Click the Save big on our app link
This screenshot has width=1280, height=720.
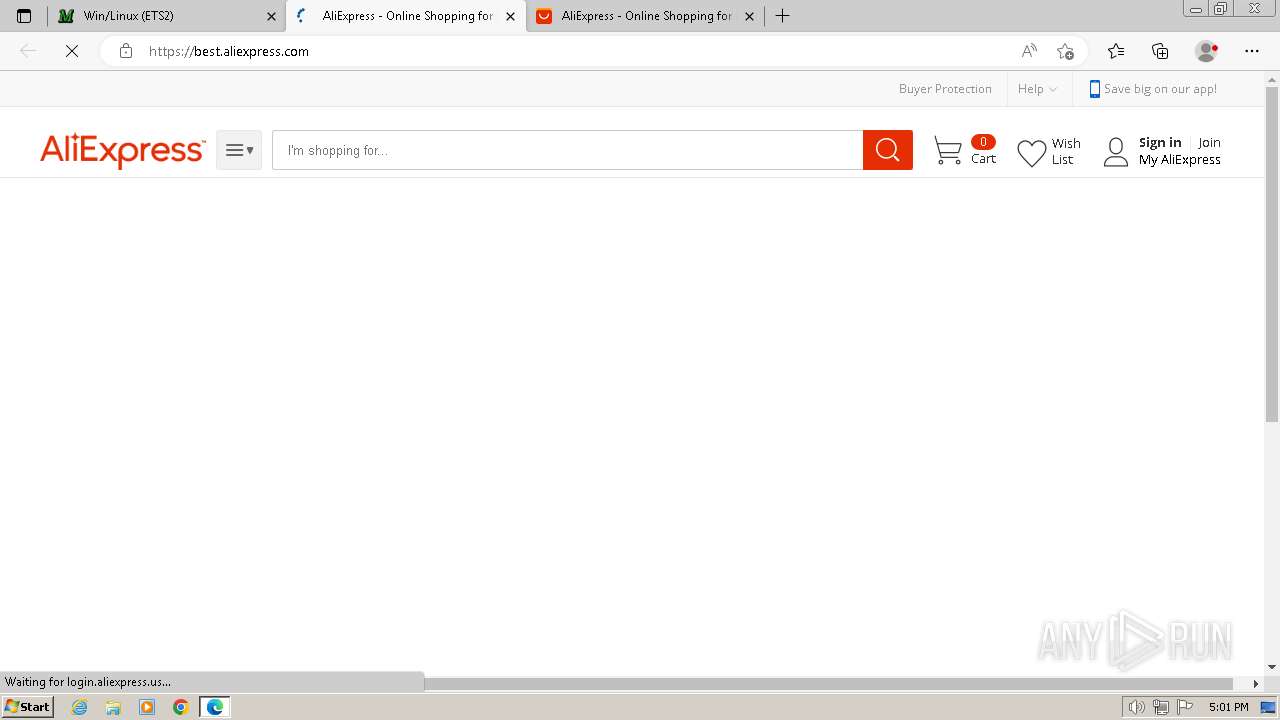coord(1153,89)
